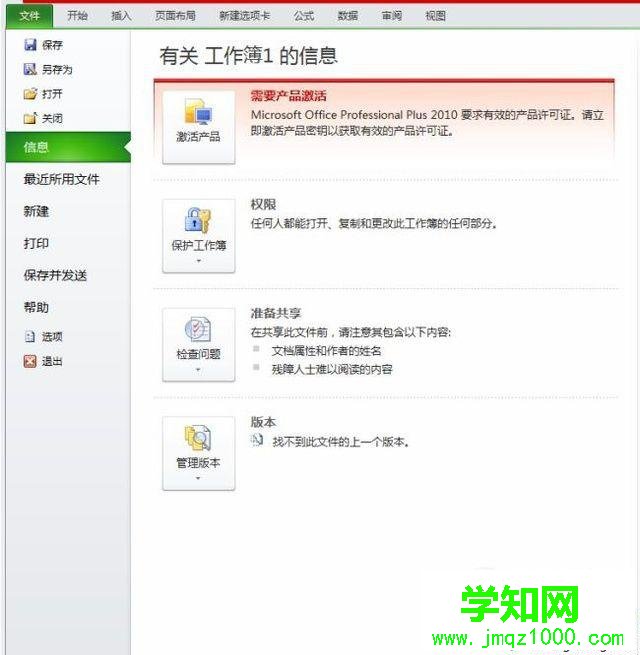Click the text 文档属性和作者的姓名
The height and width of the screenshot is (655, 640).
click(x=327, y=351)
